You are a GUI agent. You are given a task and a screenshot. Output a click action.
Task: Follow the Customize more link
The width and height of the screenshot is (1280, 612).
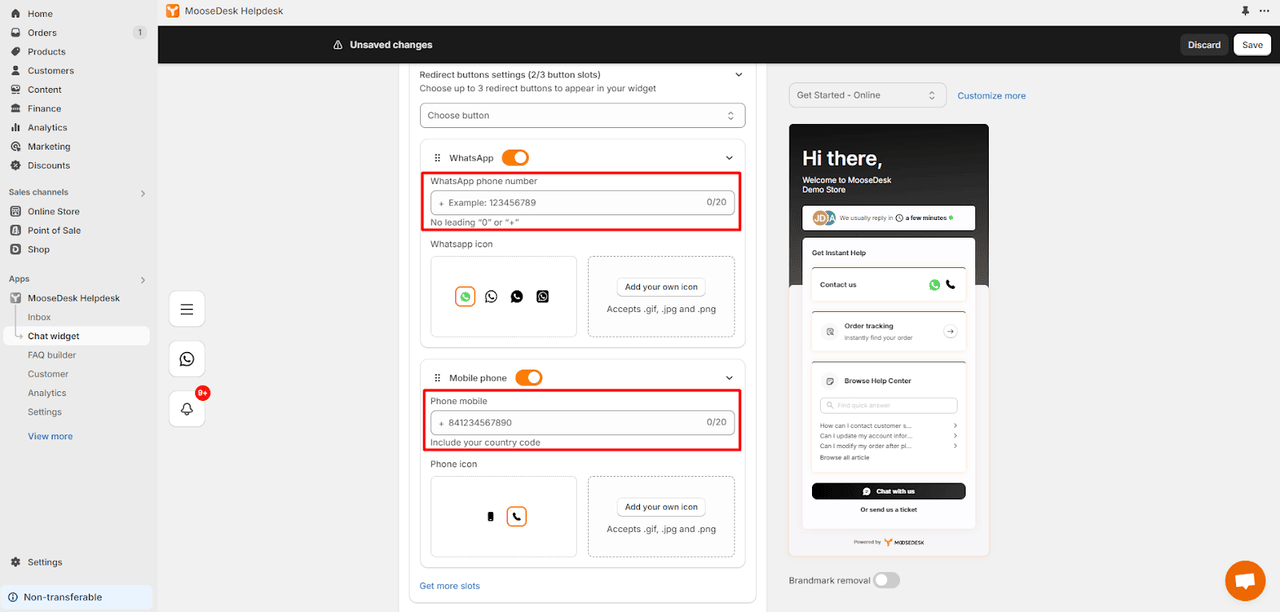point(991,96)
